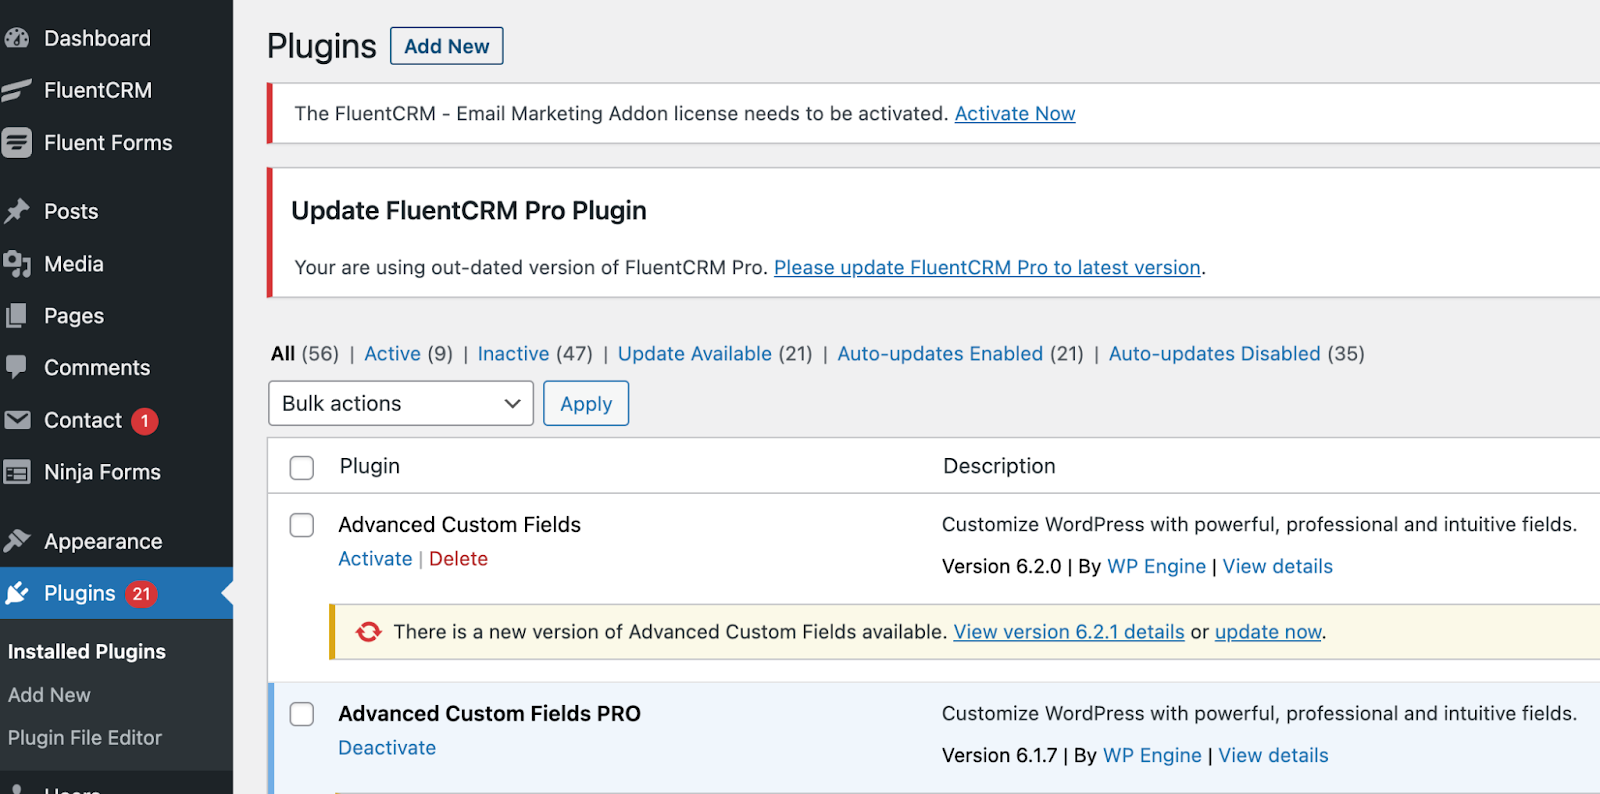The height and width of the screenshot is (794, 1600).
Task: Click WP Engine link for version 6.1.7
Action: coord(1152,756)
